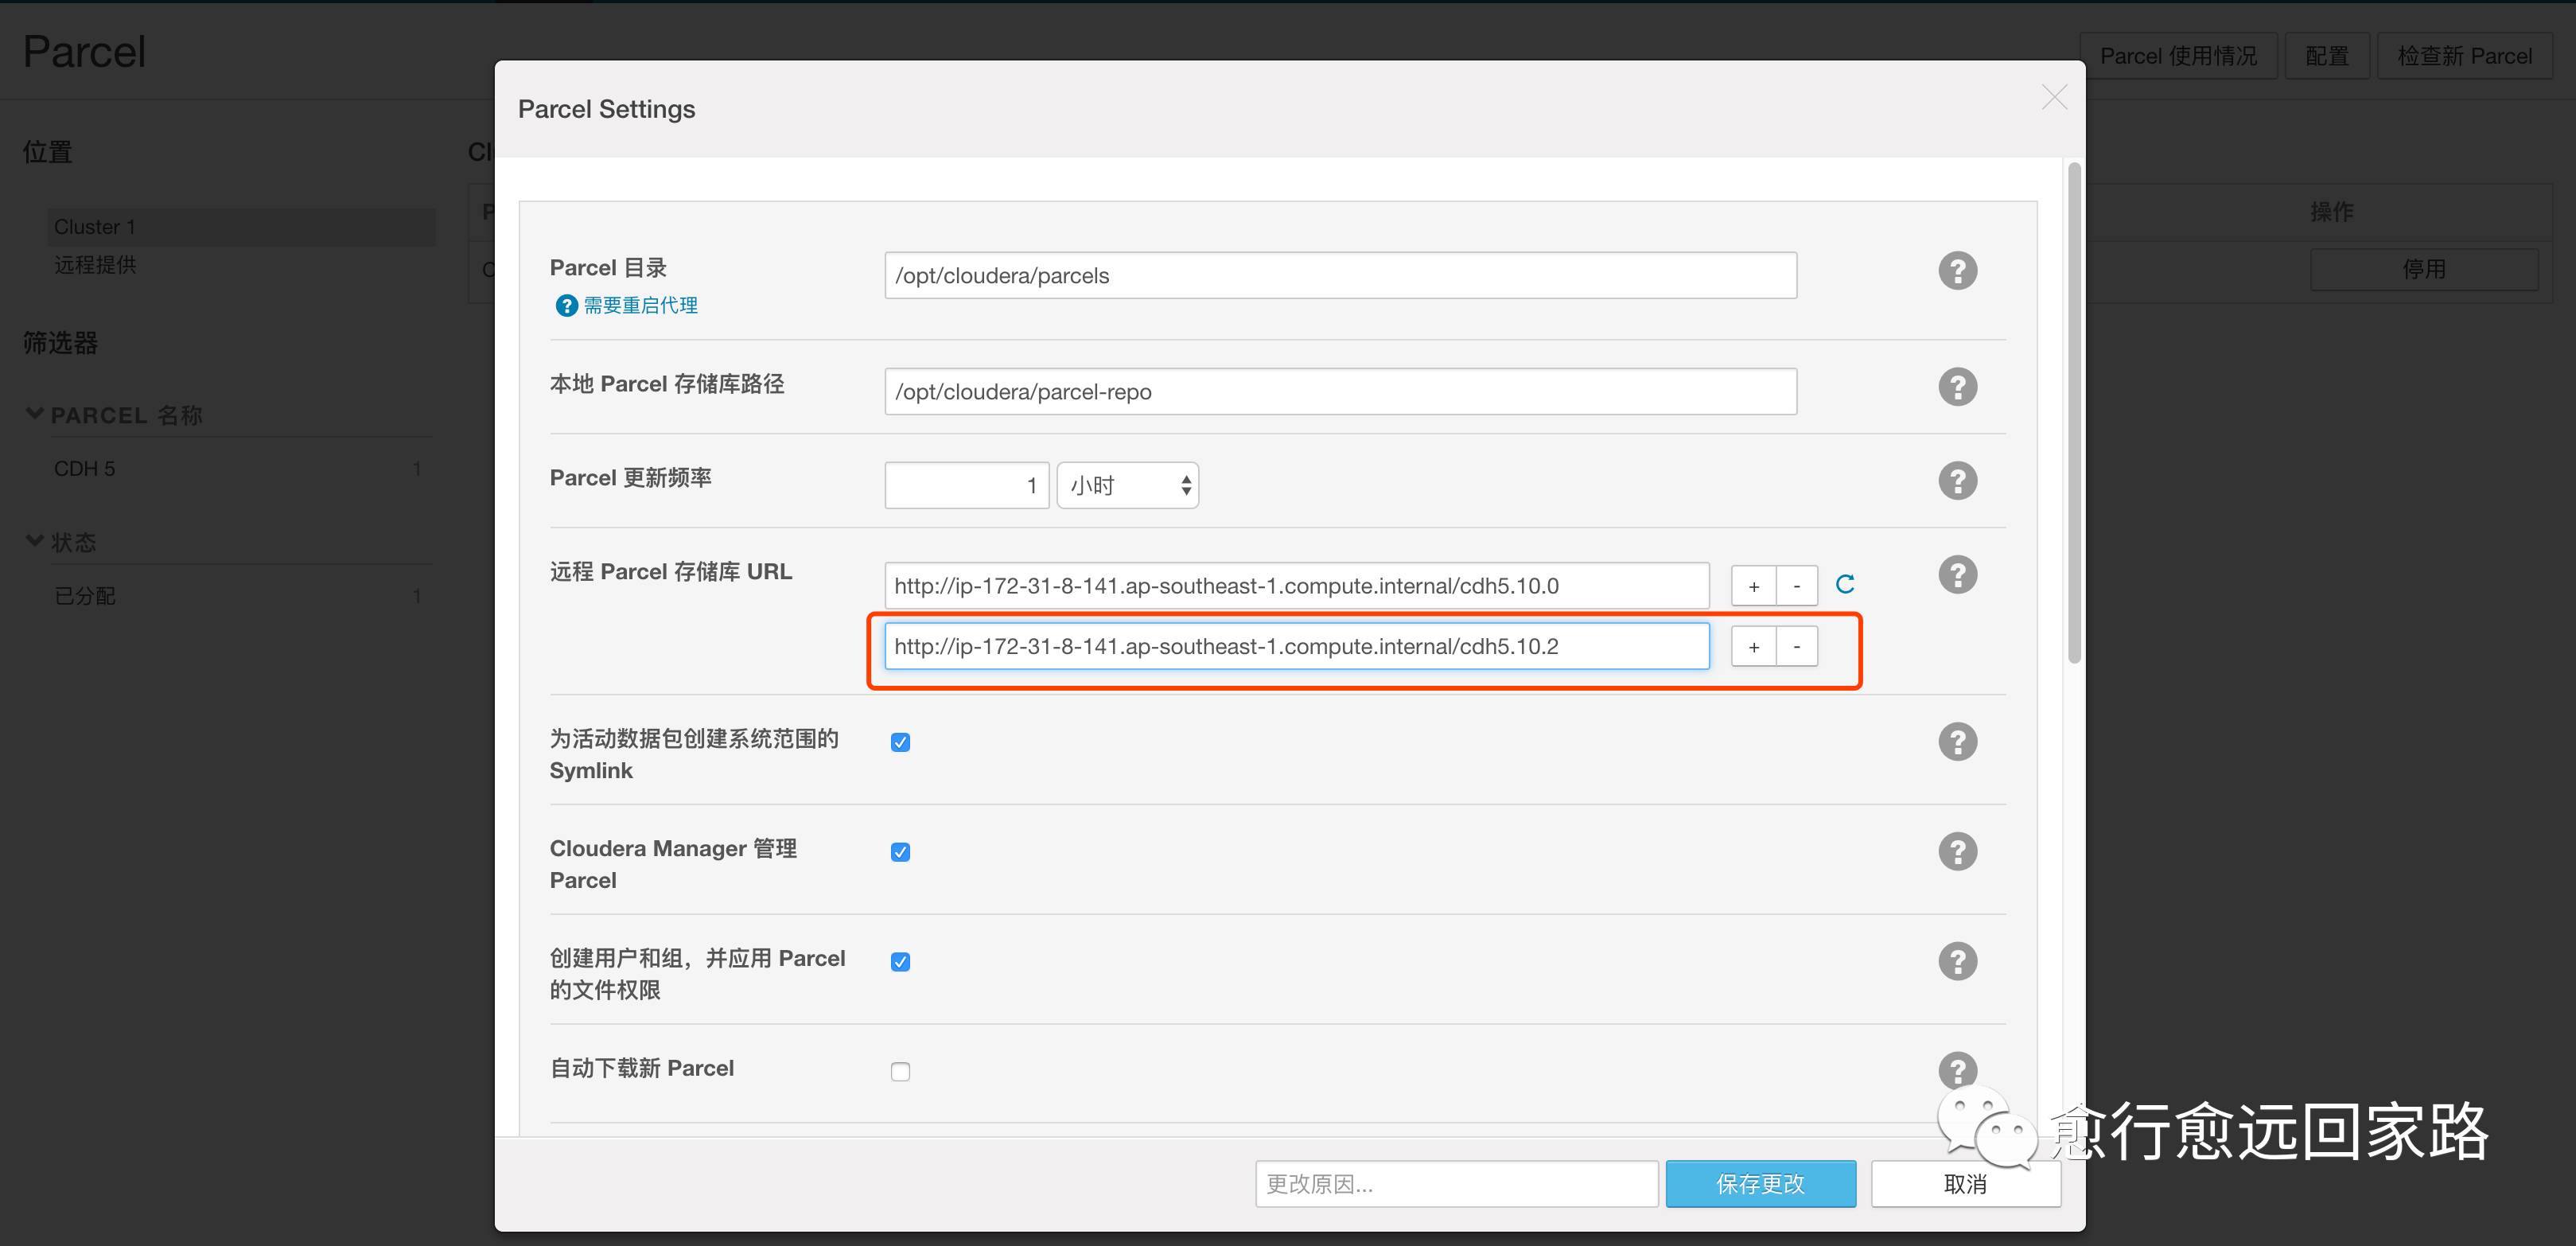Image resolution: width=2576 pixels, height=1246 pixels.
Task: Select Cluster 1 in location list
Action: point(240,227)
